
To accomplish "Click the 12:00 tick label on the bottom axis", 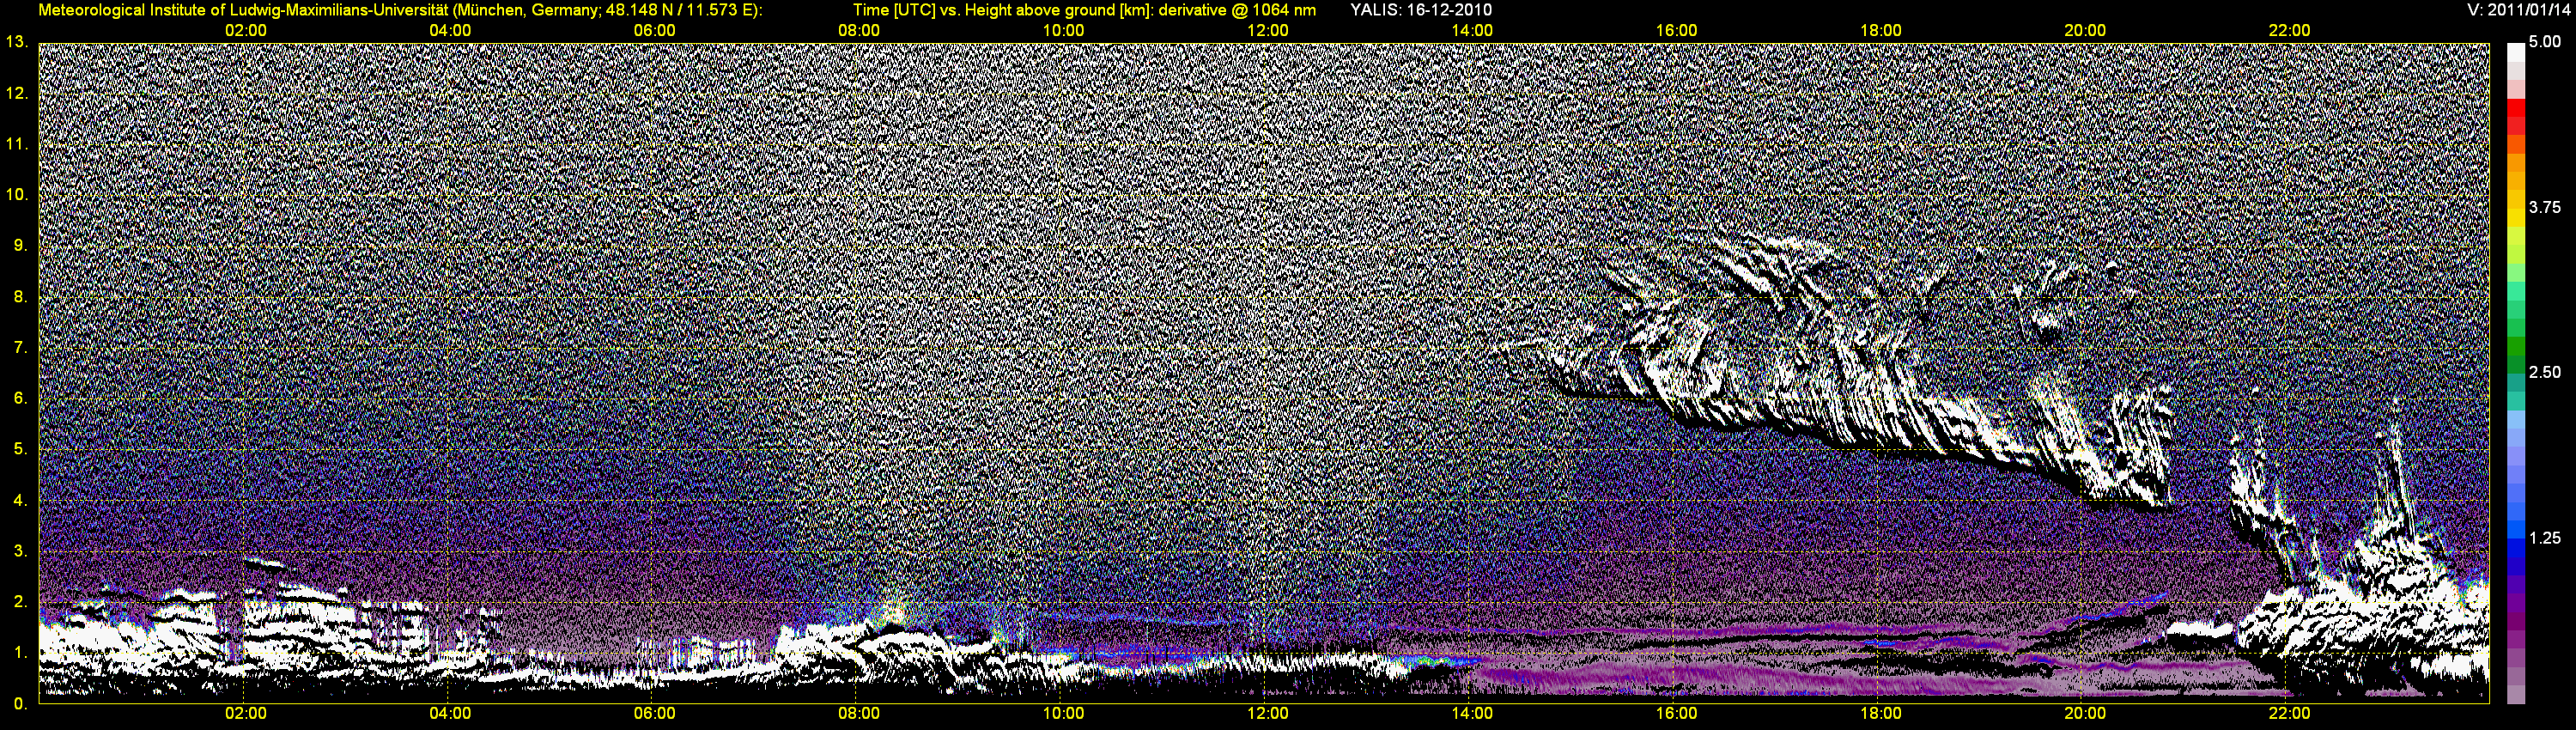I will 1268,714.
